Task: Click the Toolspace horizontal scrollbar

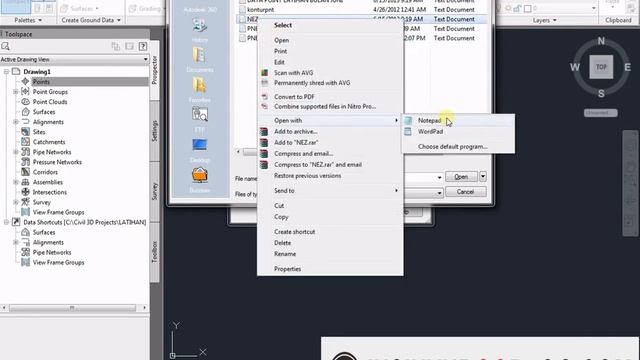Action: coord(73,308)
